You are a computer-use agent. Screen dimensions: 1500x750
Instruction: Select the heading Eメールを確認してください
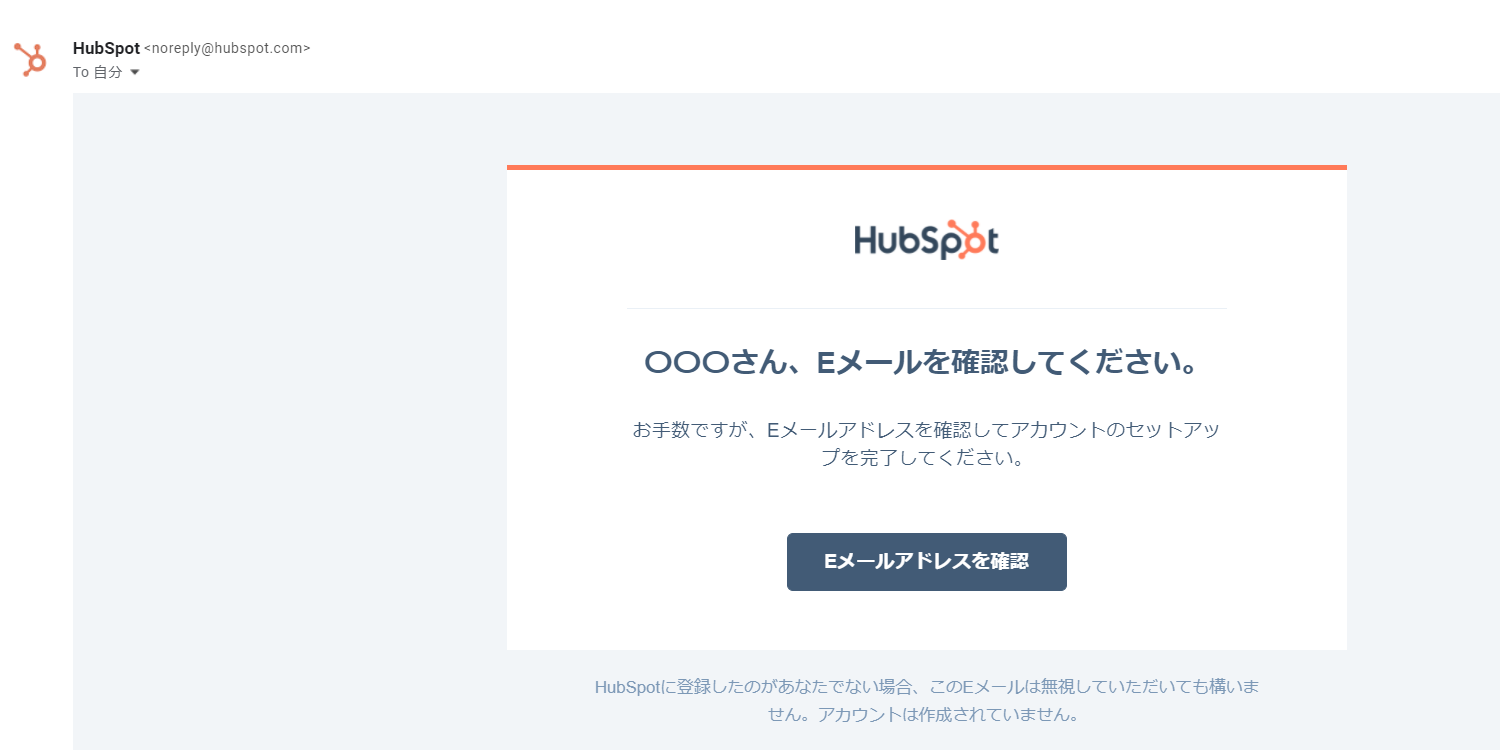pyautogui.click(x=1007, y=363)
